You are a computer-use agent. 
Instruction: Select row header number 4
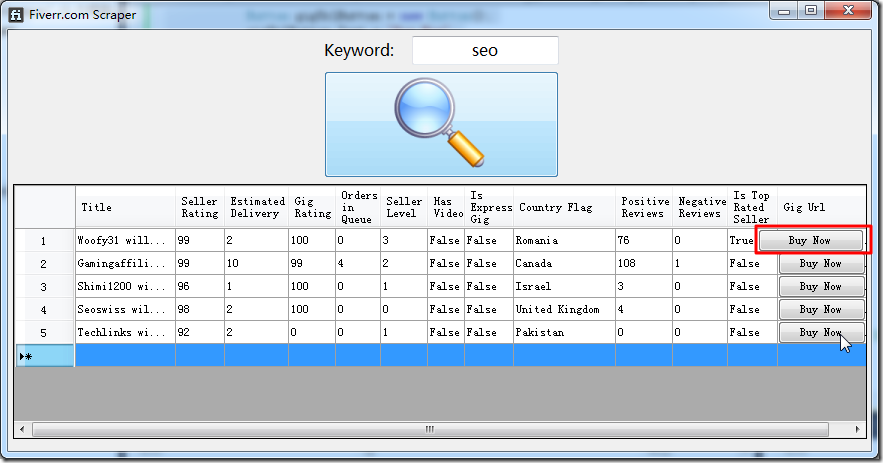click(x=44, y=310)
